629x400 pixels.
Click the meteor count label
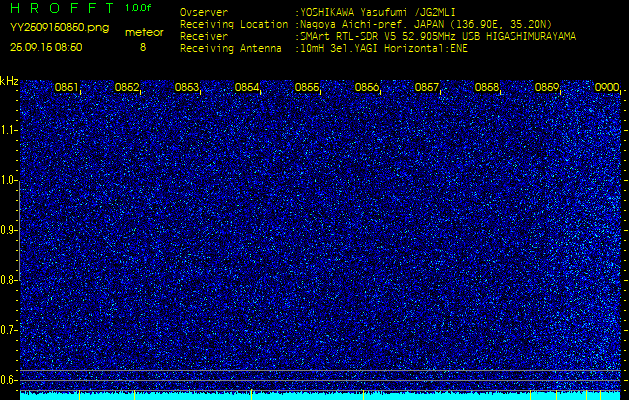click(x=144, y=33)
